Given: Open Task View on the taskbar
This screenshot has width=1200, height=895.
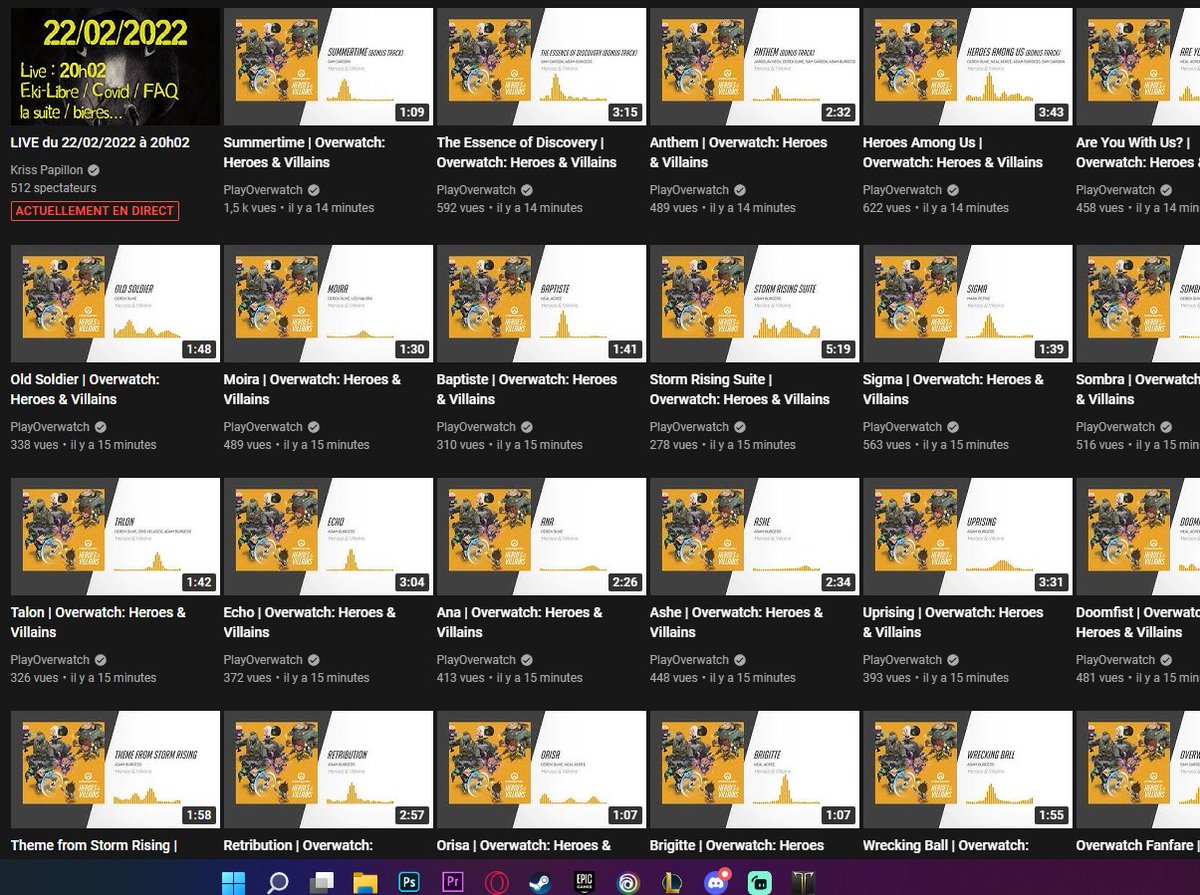Looking at the screenshot, I should click(321, 882).
